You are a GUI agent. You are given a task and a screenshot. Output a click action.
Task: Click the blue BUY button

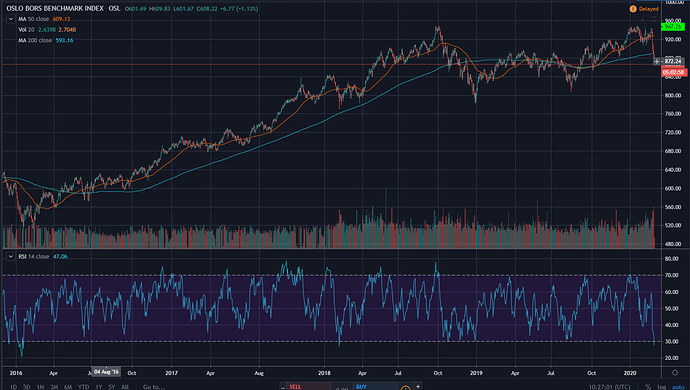click(x=375, y=386)
